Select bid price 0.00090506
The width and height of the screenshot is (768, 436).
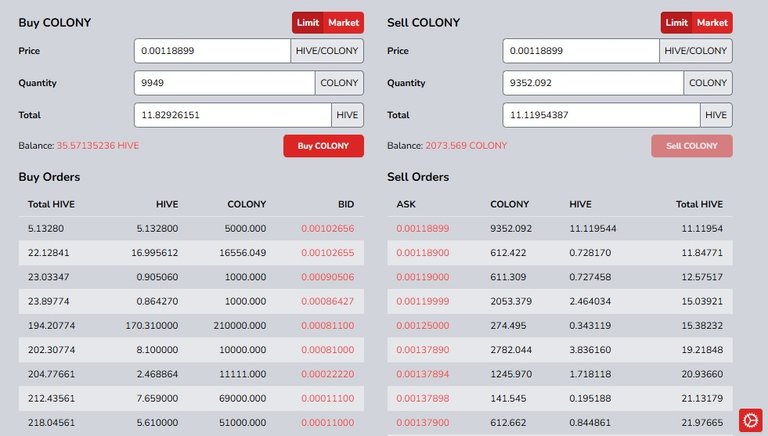point(327,276)
